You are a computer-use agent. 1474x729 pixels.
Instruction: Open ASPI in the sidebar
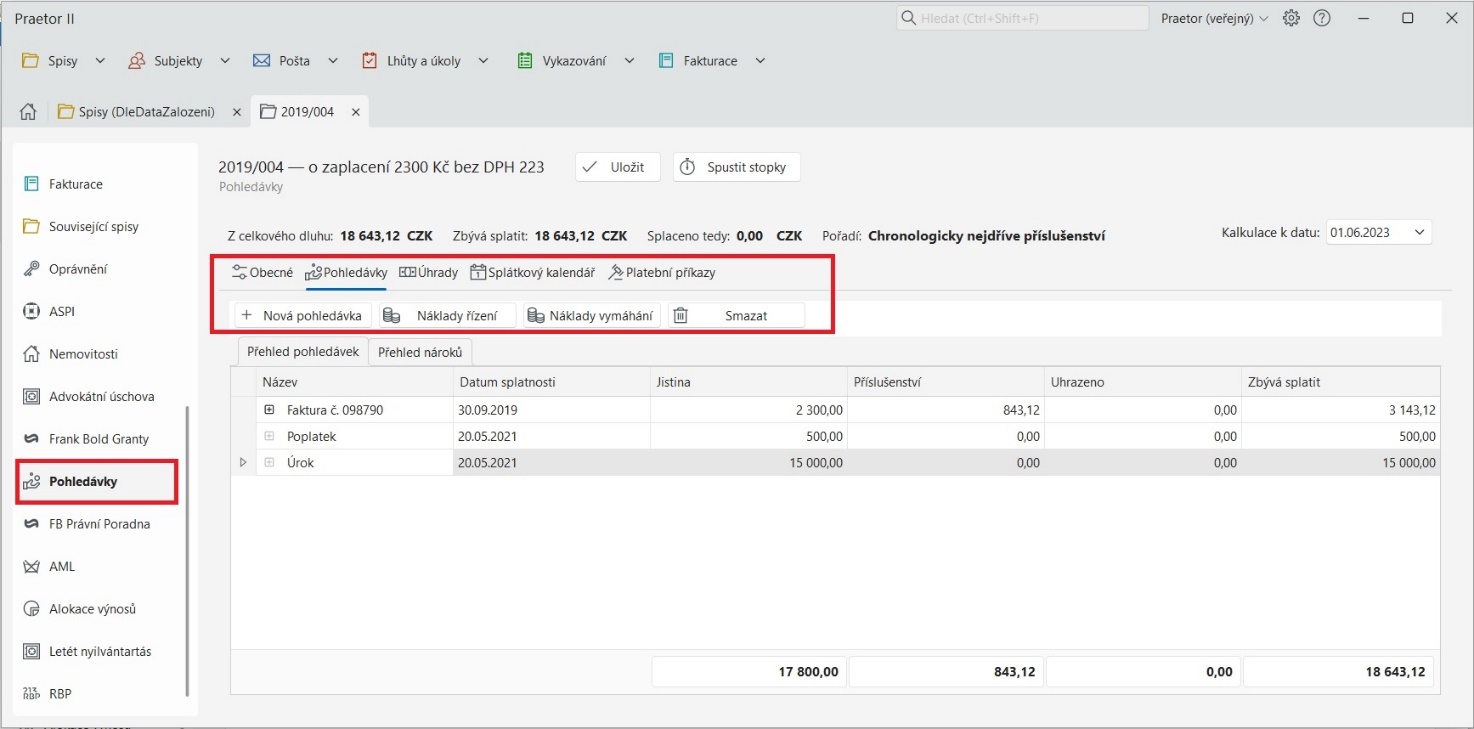[62, 311]
